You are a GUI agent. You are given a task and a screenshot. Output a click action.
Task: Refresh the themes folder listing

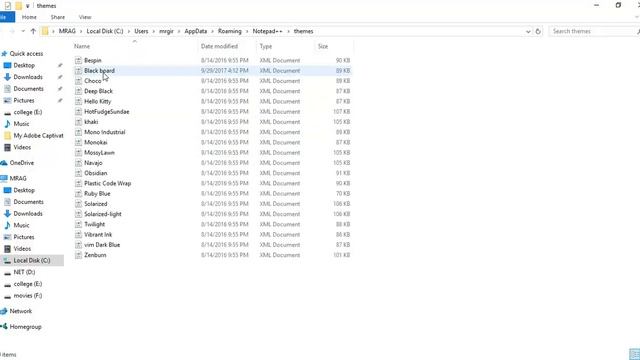click(x=538, y=31)
